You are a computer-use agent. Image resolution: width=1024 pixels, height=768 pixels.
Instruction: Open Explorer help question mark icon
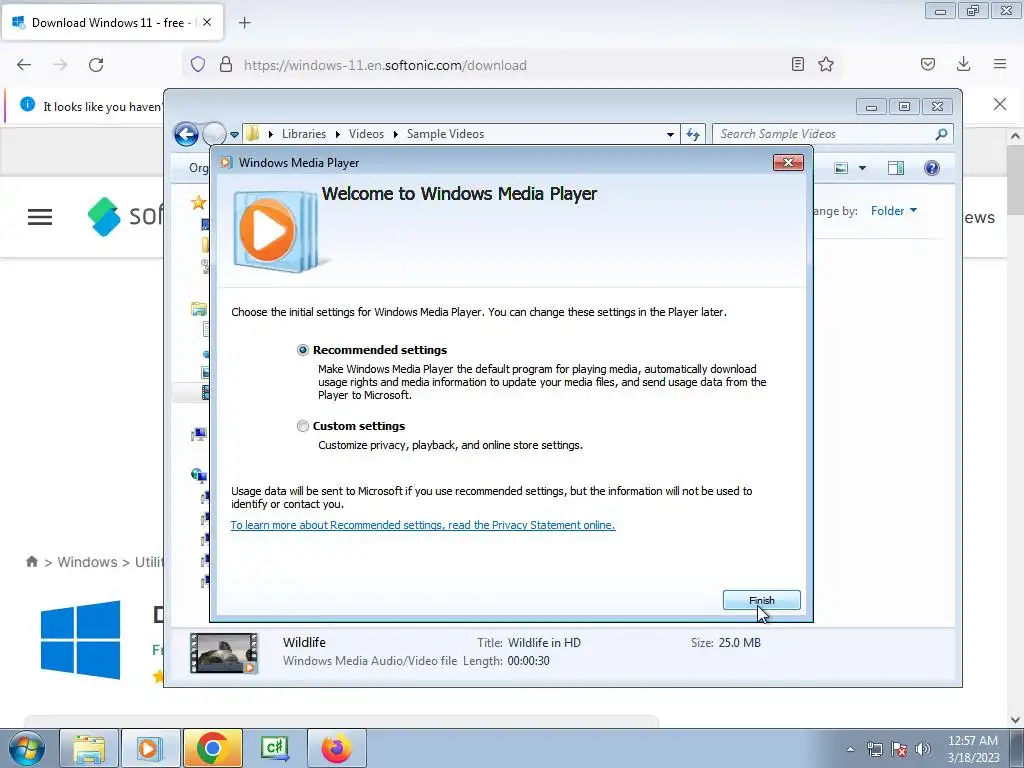[932, 168]
